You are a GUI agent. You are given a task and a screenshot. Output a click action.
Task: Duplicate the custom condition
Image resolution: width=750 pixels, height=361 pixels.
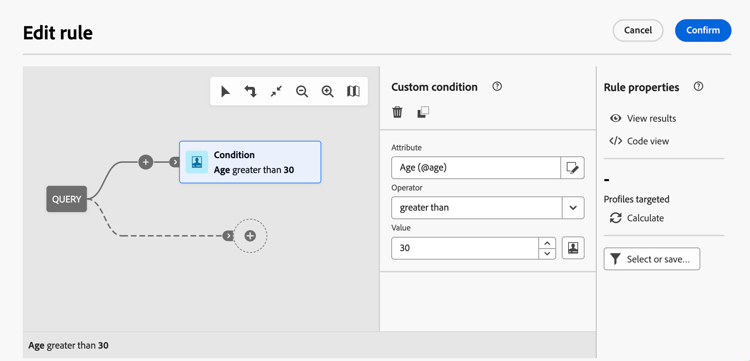coord(423,112)
